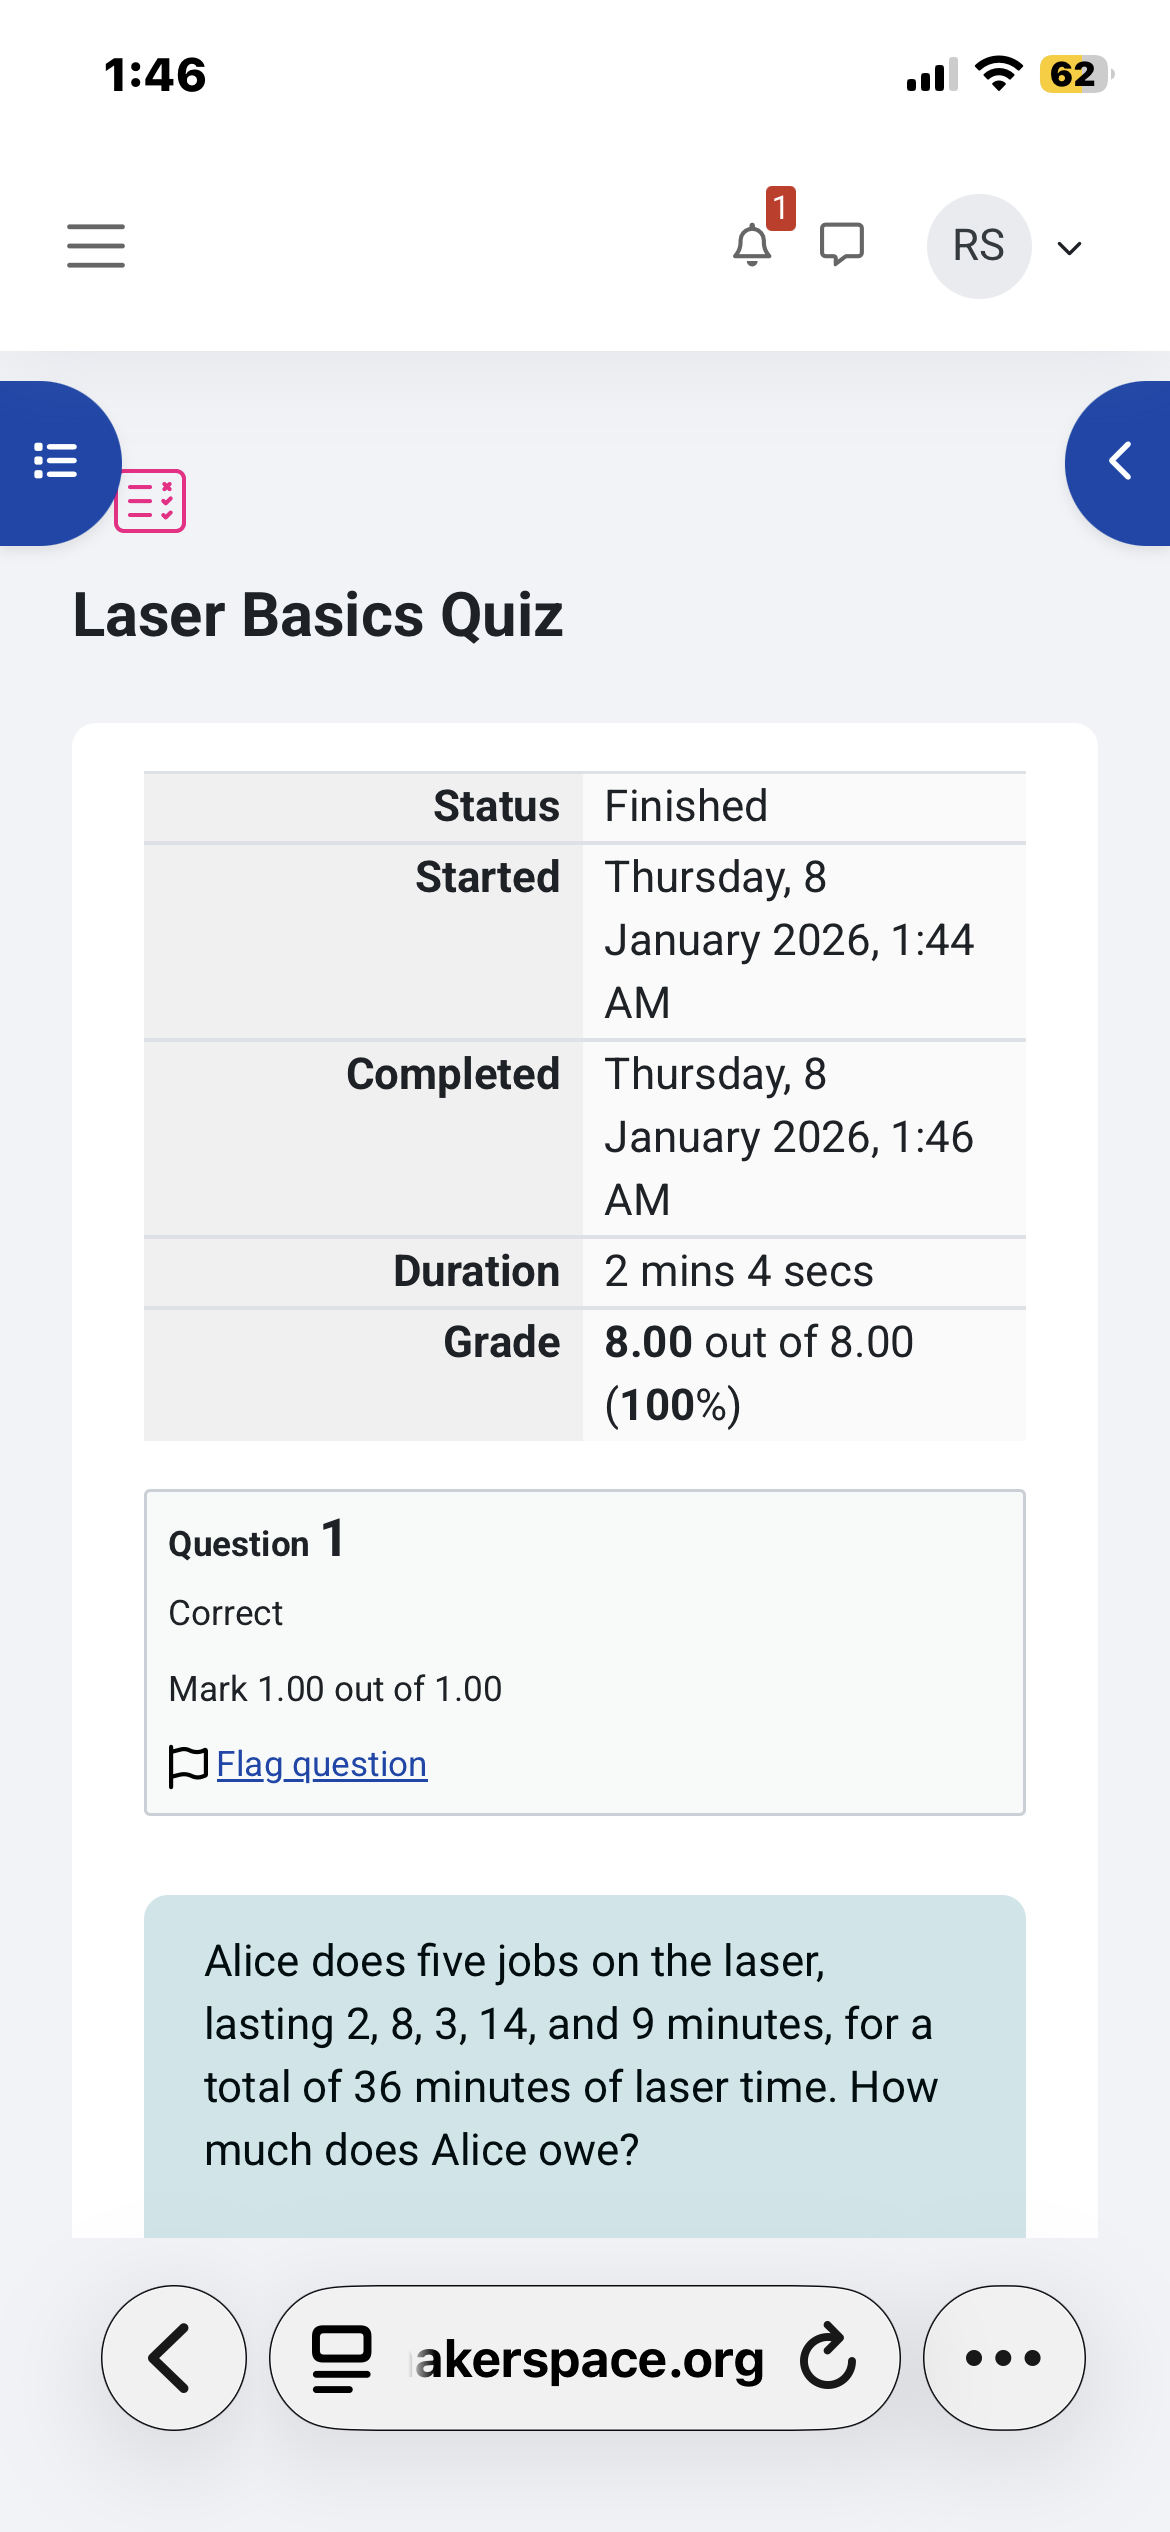Click the flag icon for Question 1
1170x2532 pixels.
(188, 1766)
